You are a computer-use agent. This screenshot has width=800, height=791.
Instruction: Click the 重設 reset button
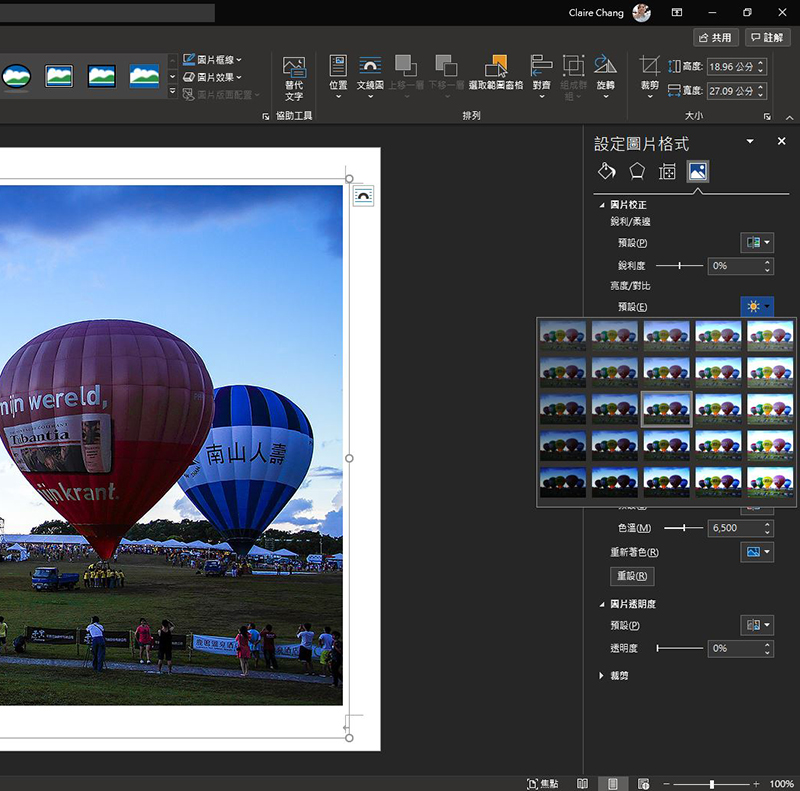pos(632,576)
